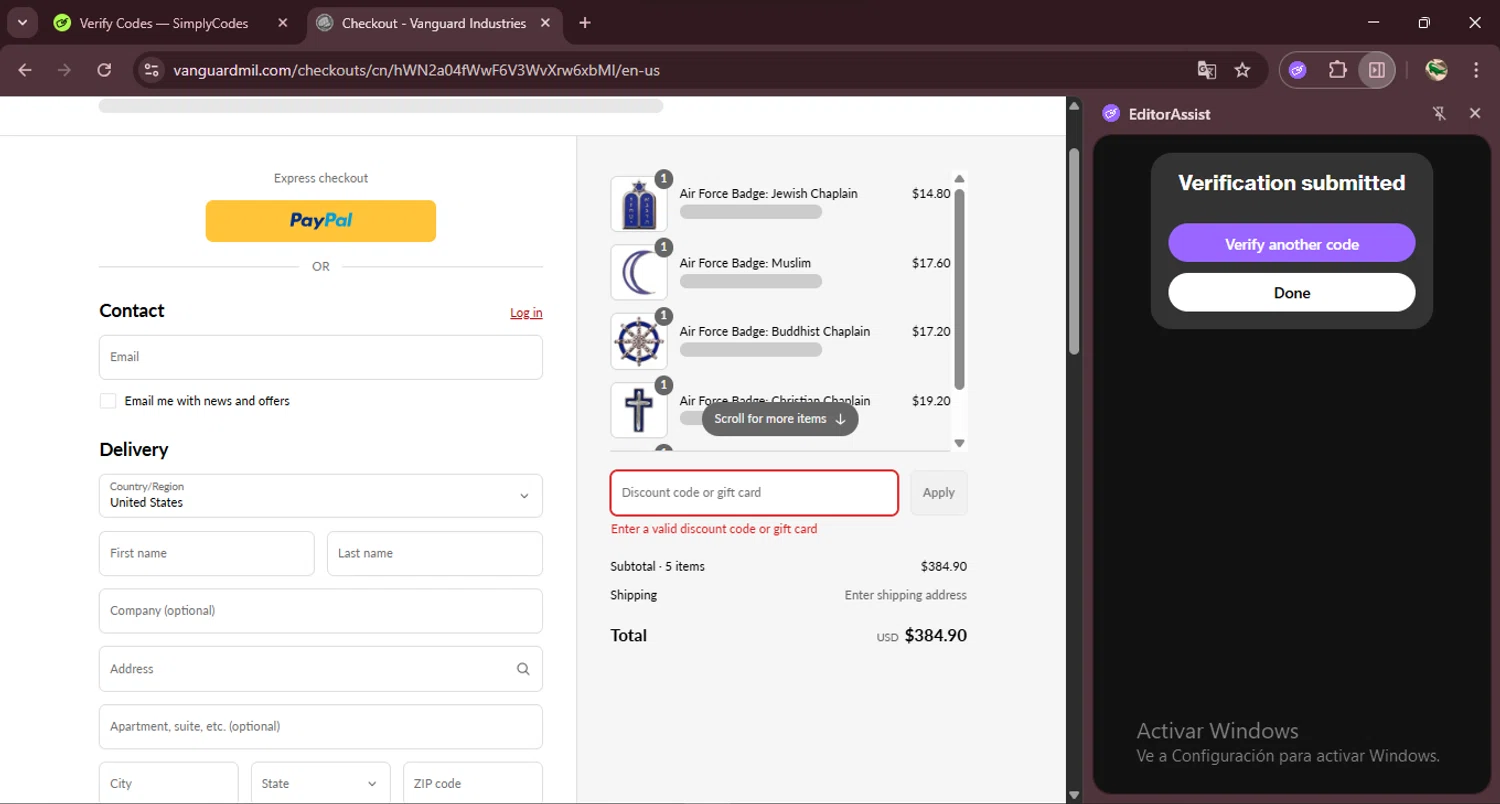Open a new browser tab
The image size is (1500, 804).
[x=585, y=23]
